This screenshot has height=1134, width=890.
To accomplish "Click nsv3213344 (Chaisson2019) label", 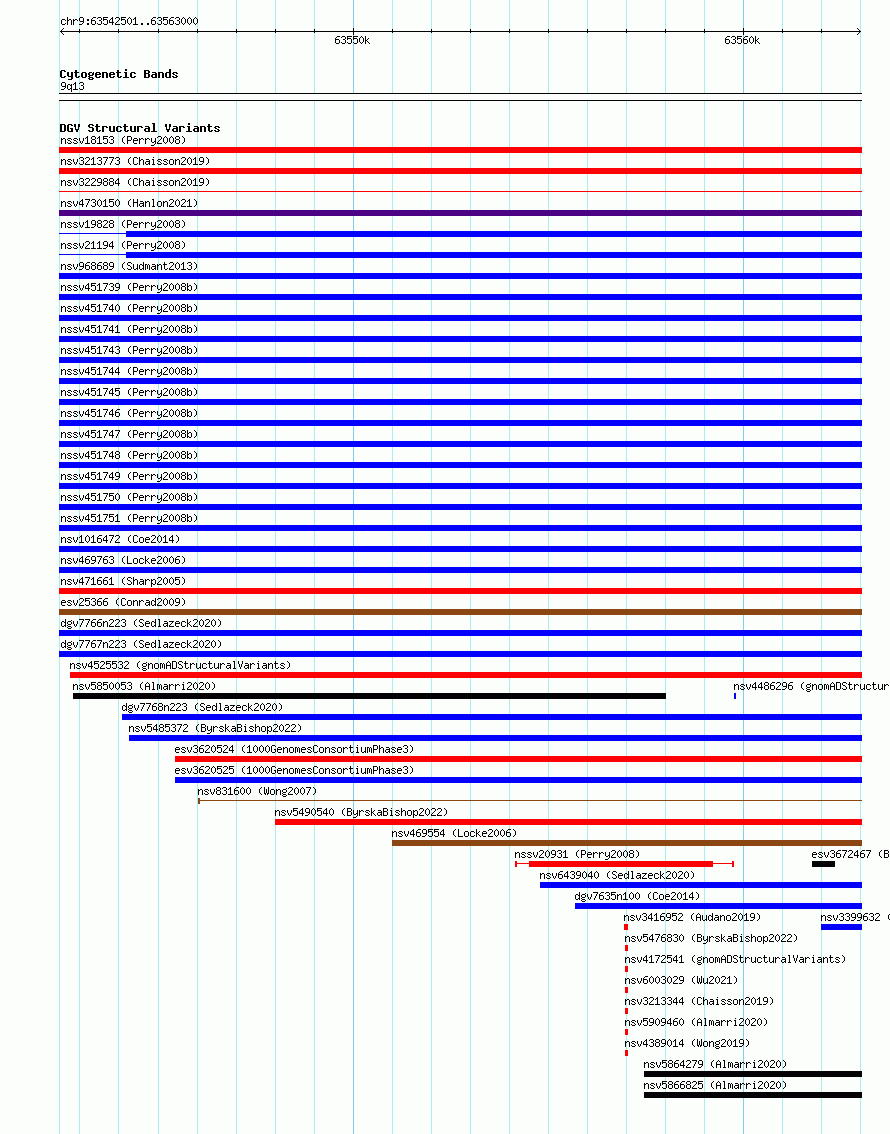I will click(700, 1000).
